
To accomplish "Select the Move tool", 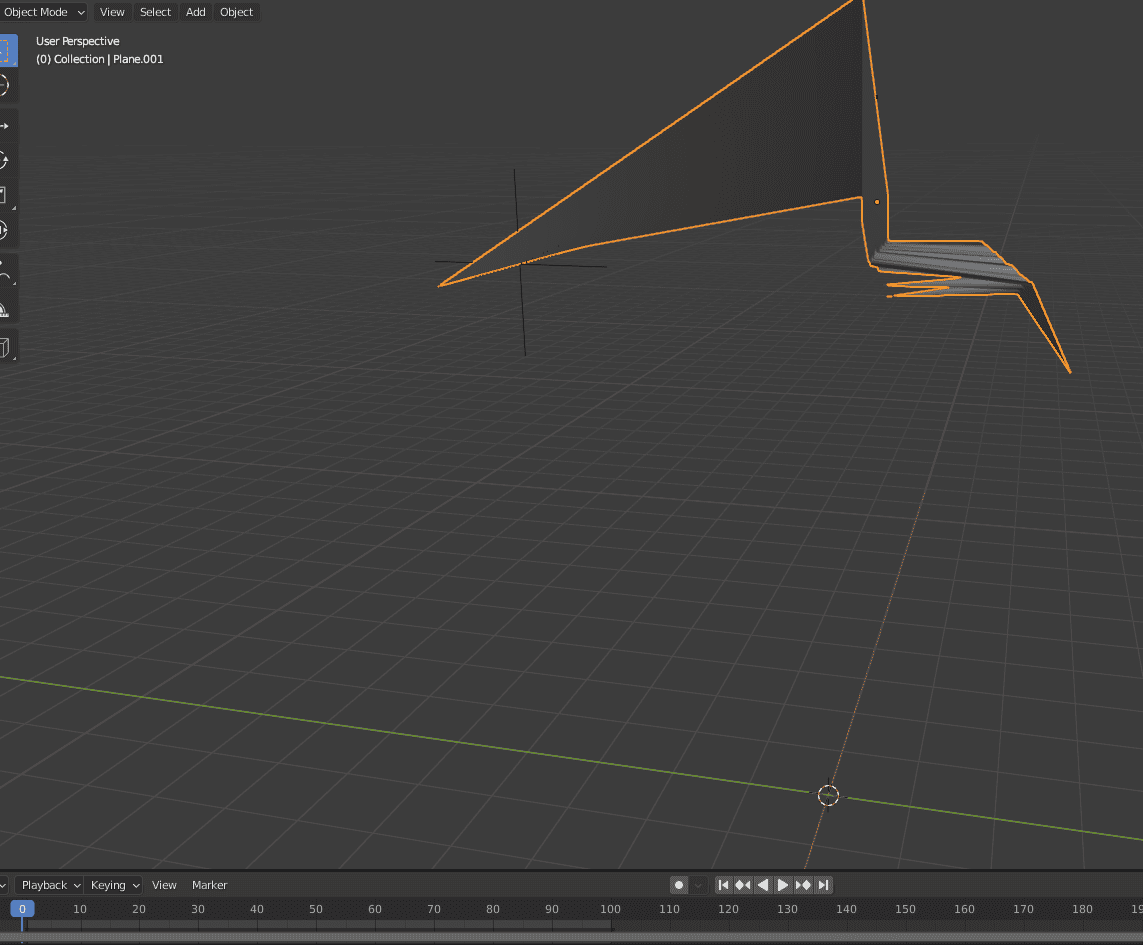I will 9,124.
